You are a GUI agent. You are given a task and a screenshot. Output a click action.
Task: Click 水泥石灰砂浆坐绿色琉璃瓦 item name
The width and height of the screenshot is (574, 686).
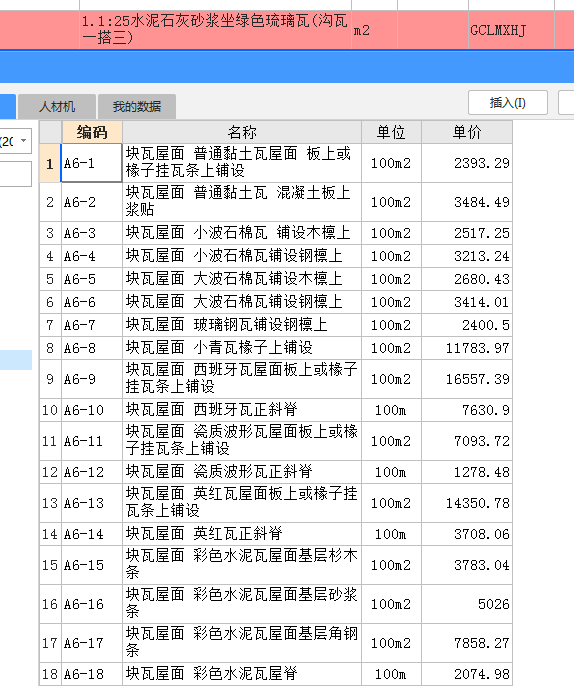215,29
